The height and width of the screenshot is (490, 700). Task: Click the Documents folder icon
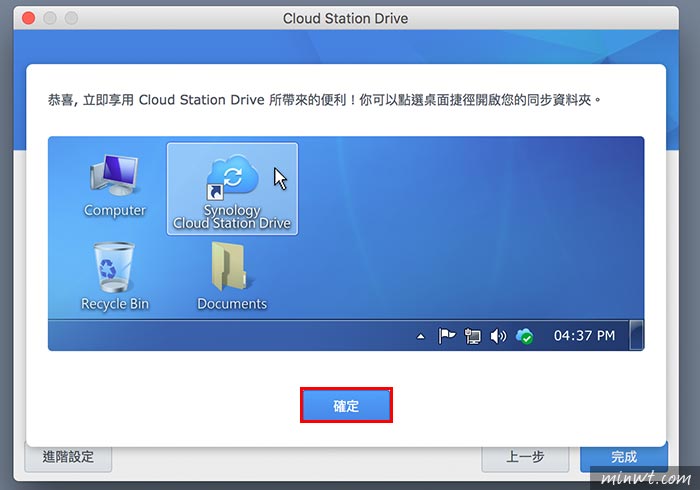point(229,266)
